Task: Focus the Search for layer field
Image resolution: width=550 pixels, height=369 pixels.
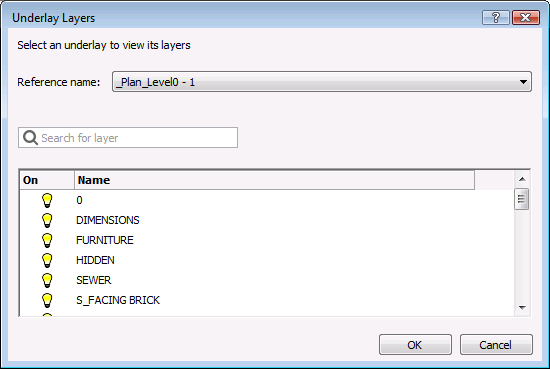Action: pyautogui.click(x=128, y=137)
